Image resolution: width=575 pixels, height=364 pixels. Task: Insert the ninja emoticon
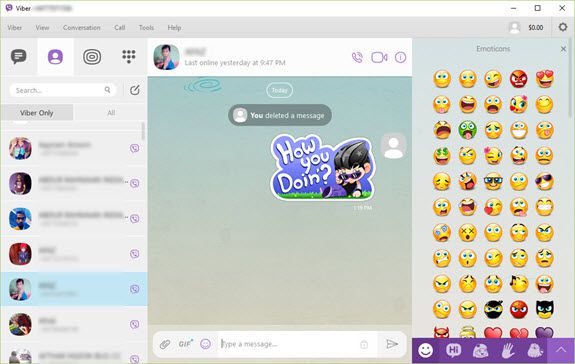point(493,309)
